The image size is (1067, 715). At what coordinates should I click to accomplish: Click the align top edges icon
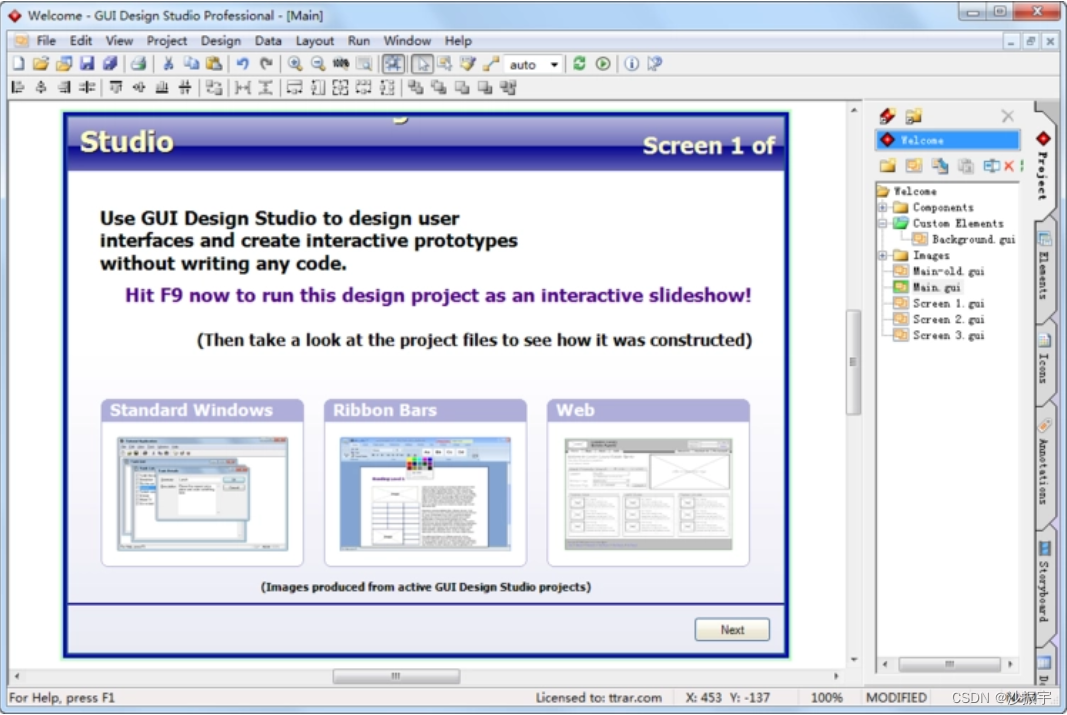pos(116,88)
